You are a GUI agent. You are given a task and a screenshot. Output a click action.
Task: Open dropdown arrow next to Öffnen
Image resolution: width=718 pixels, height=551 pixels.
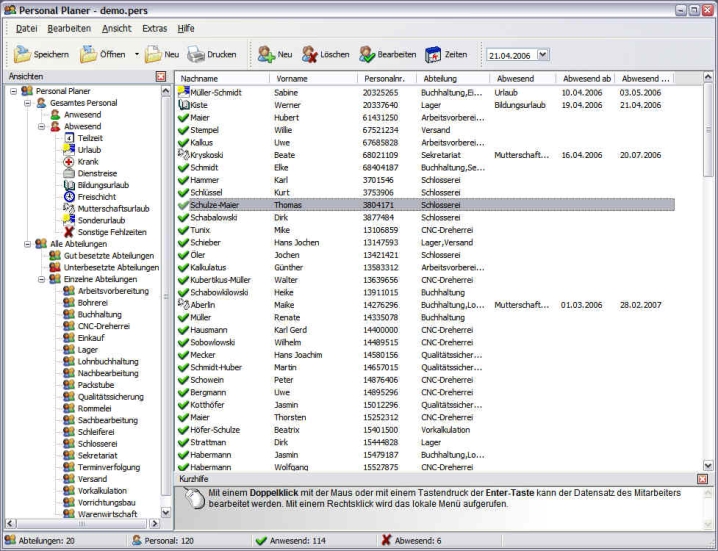point(137,55)
